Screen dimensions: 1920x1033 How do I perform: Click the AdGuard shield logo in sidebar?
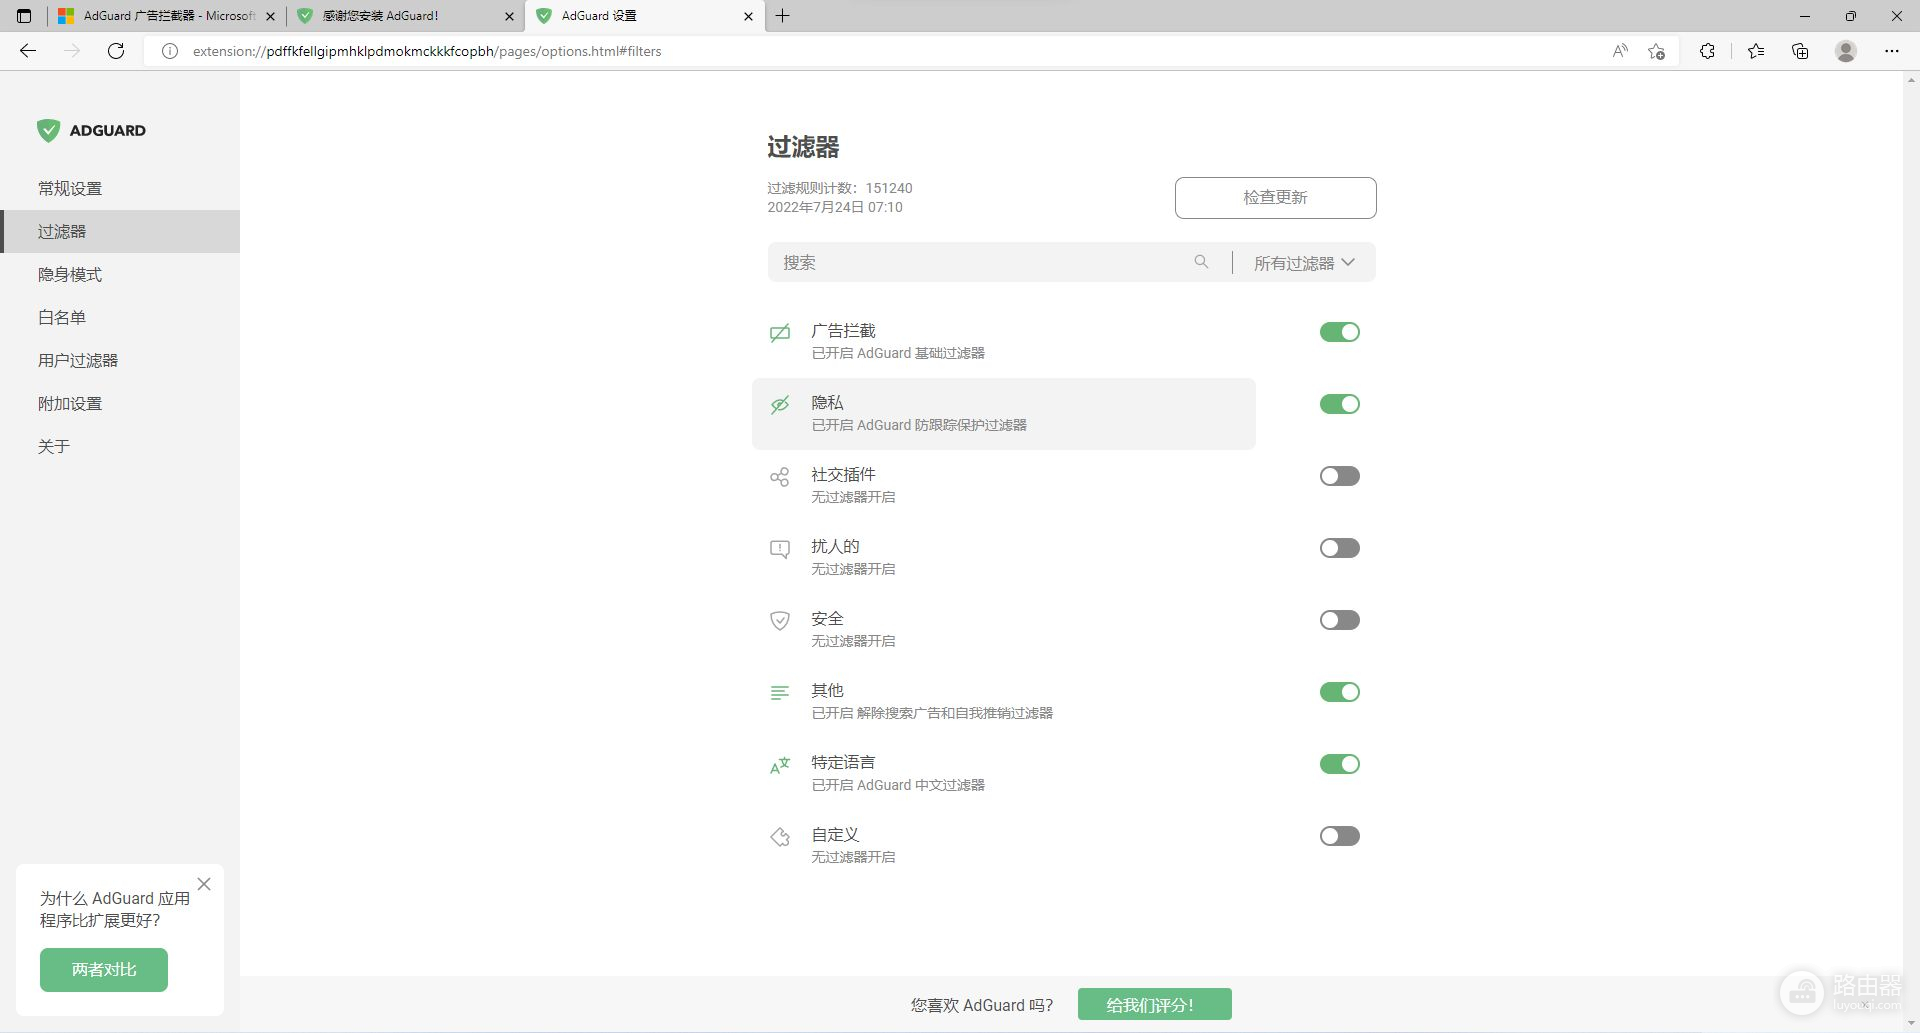pos(48,130)
